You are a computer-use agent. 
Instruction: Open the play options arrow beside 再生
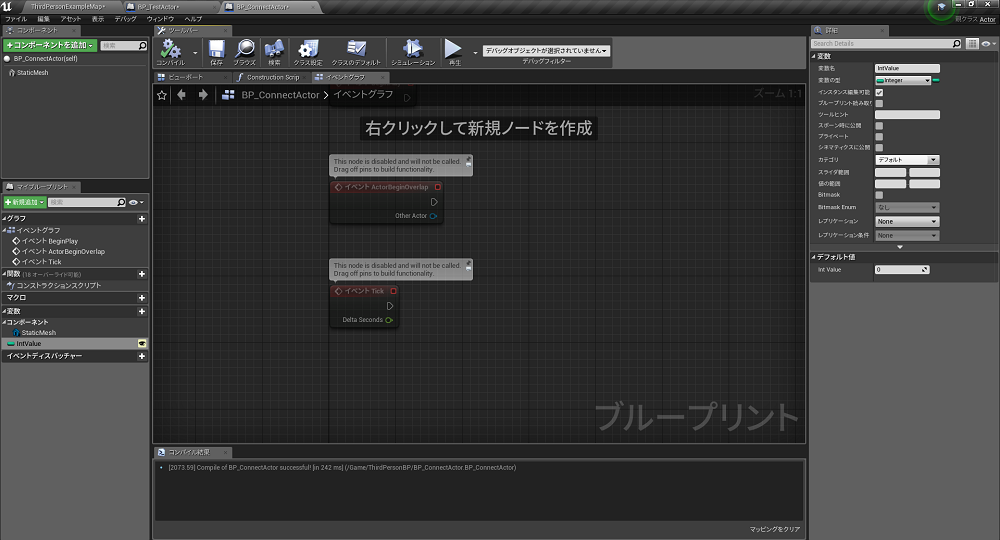pyautogui.click(x=475, y=52)
